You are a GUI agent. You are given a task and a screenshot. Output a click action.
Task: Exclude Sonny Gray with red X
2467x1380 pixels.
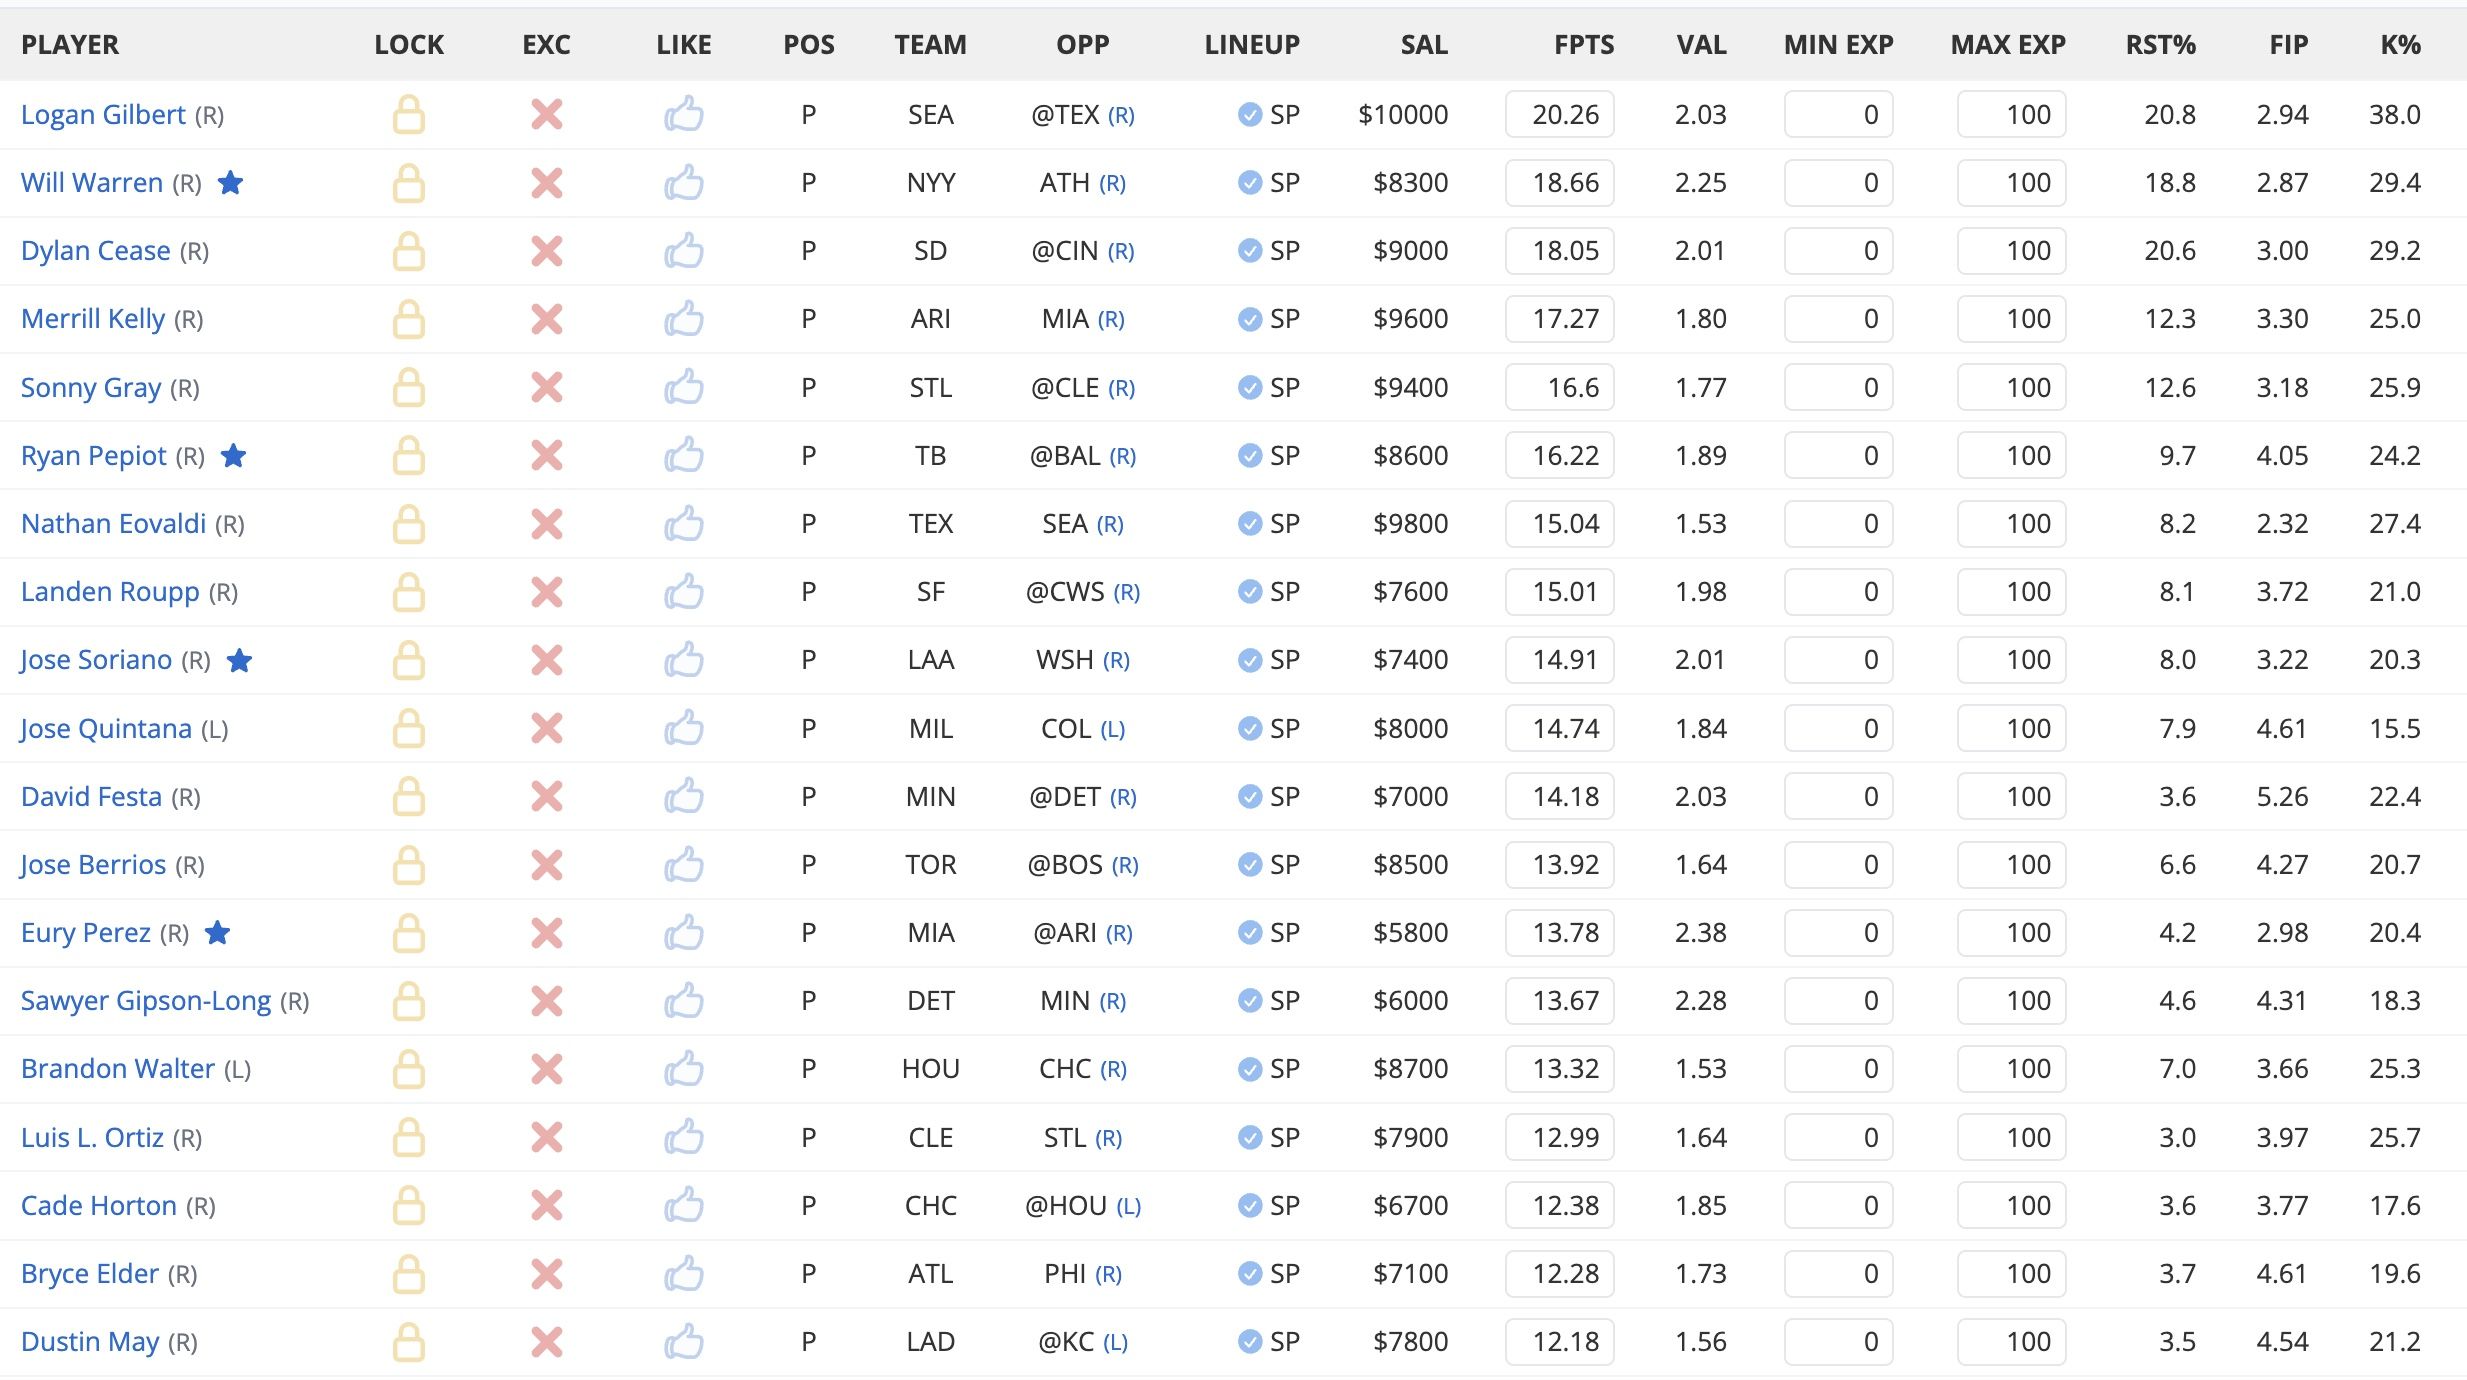pos(547,388)
